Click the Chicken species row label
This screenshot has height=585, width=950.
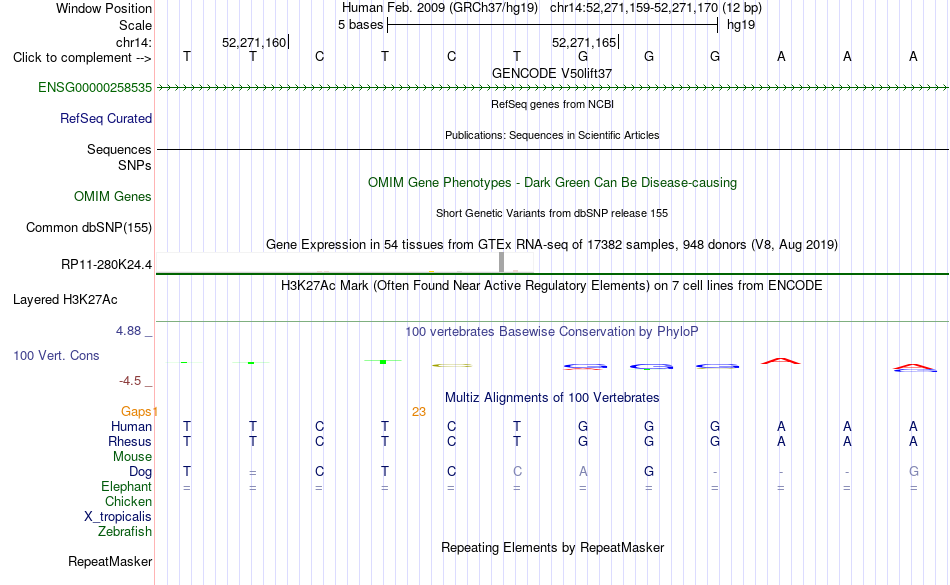[x=128, y=502]
